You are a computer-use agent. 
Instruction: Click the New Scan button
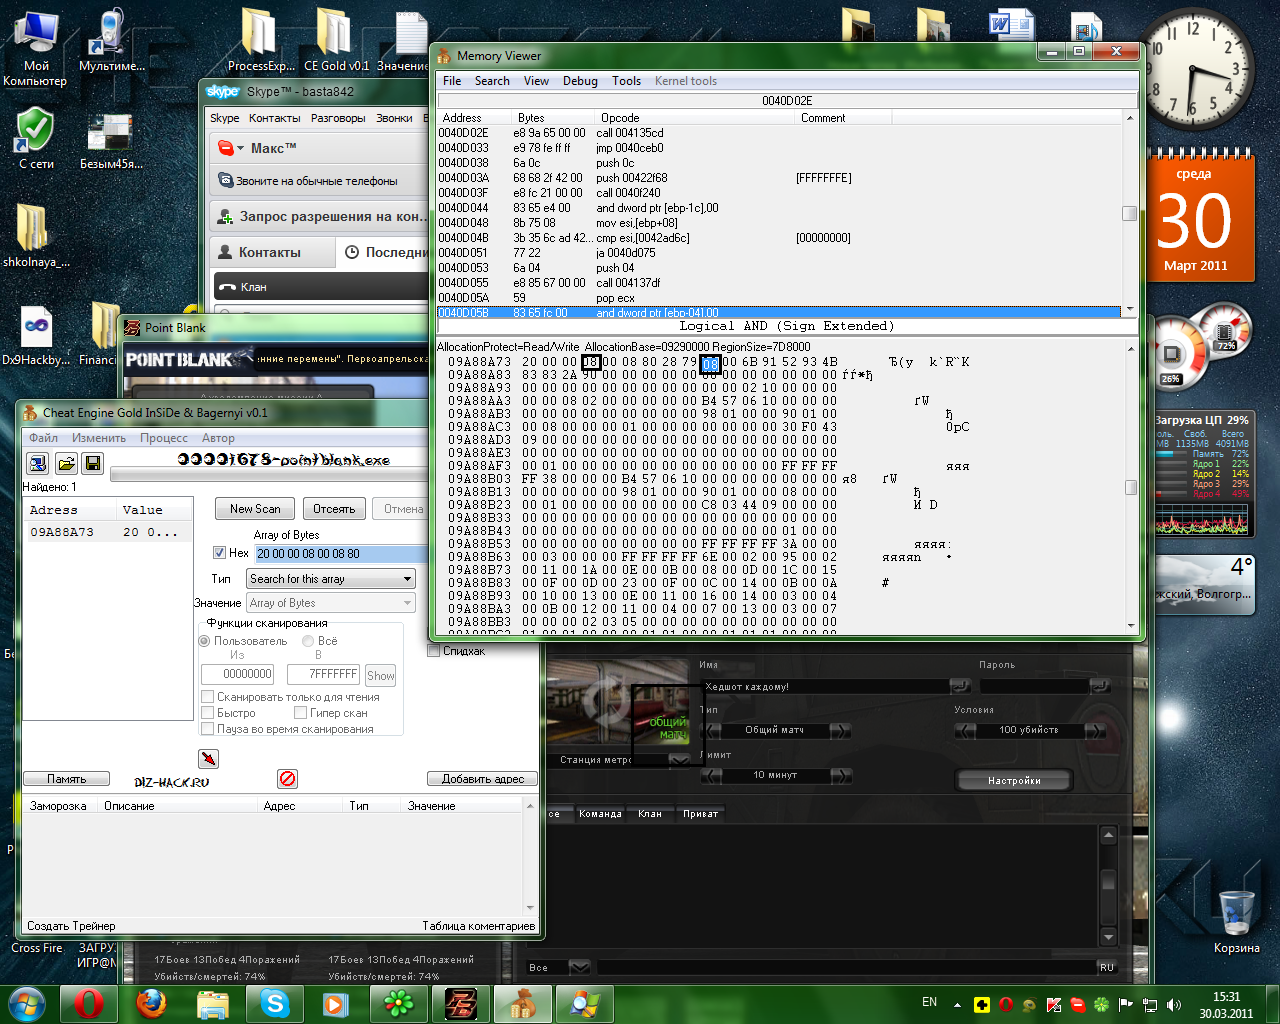(255, 509)
